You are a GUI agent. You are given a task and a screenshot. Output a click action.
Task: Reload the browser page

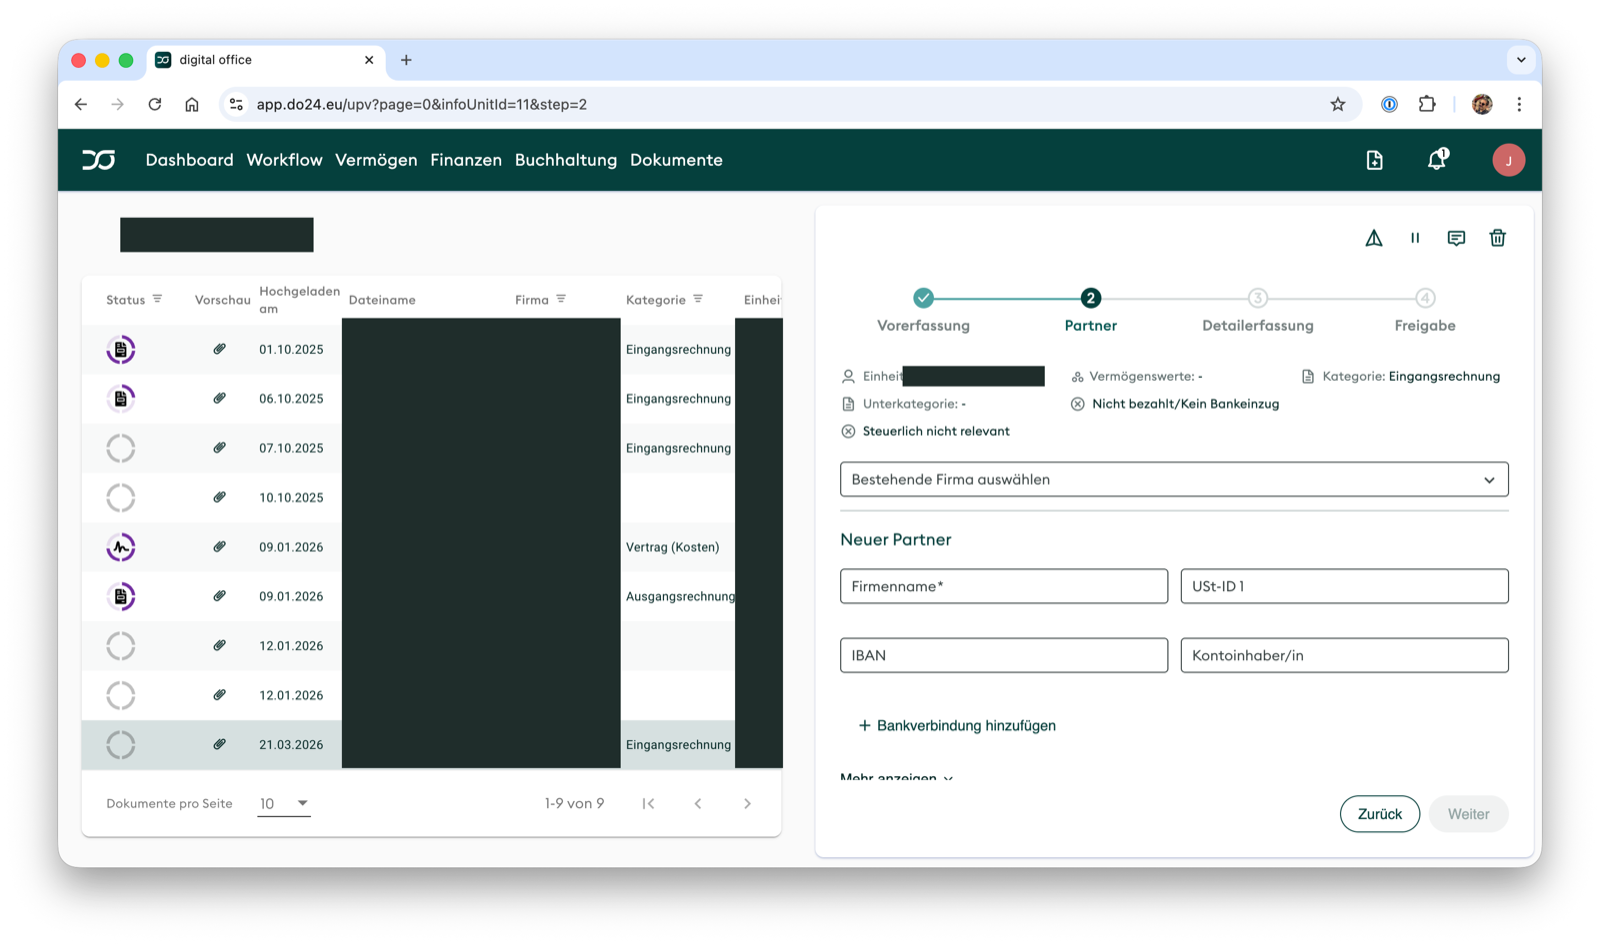[155, 104]
